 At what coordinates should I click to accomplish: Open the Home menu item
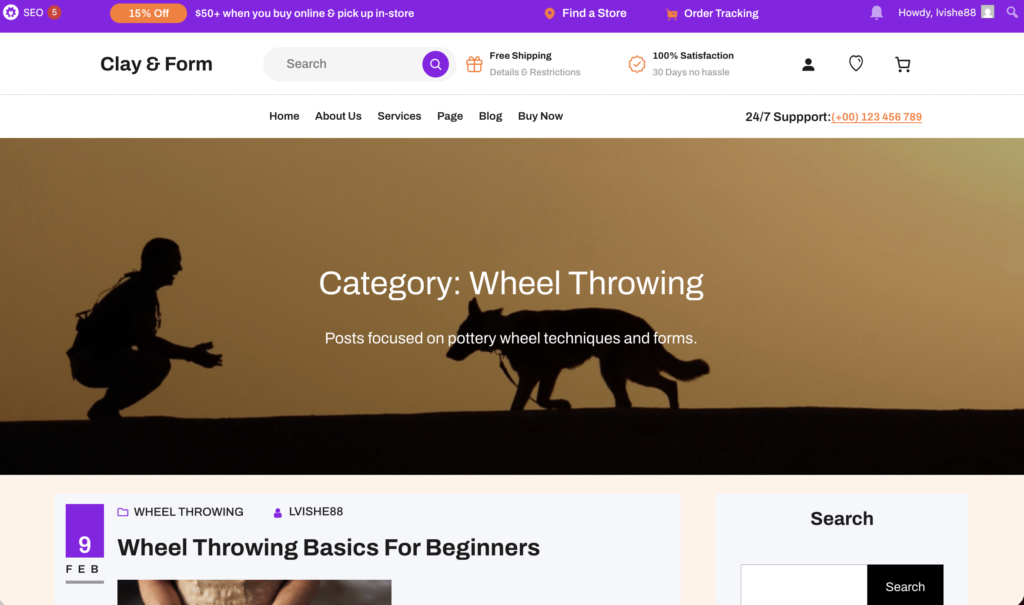click(284, 116)
